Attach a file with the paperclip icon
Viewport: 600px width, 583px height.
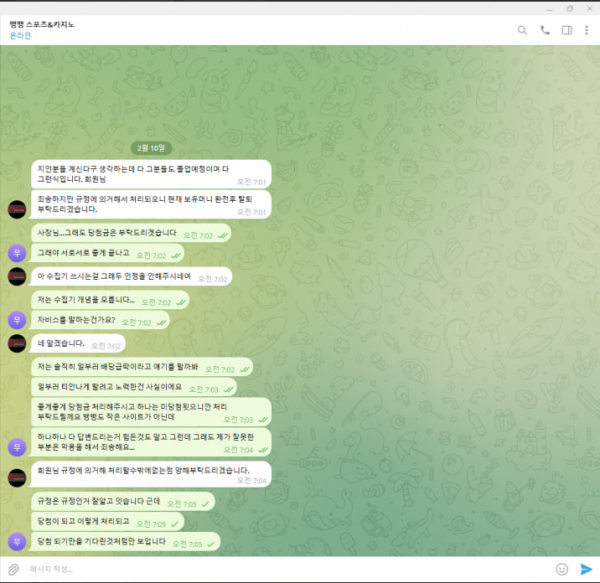point(13,569)
